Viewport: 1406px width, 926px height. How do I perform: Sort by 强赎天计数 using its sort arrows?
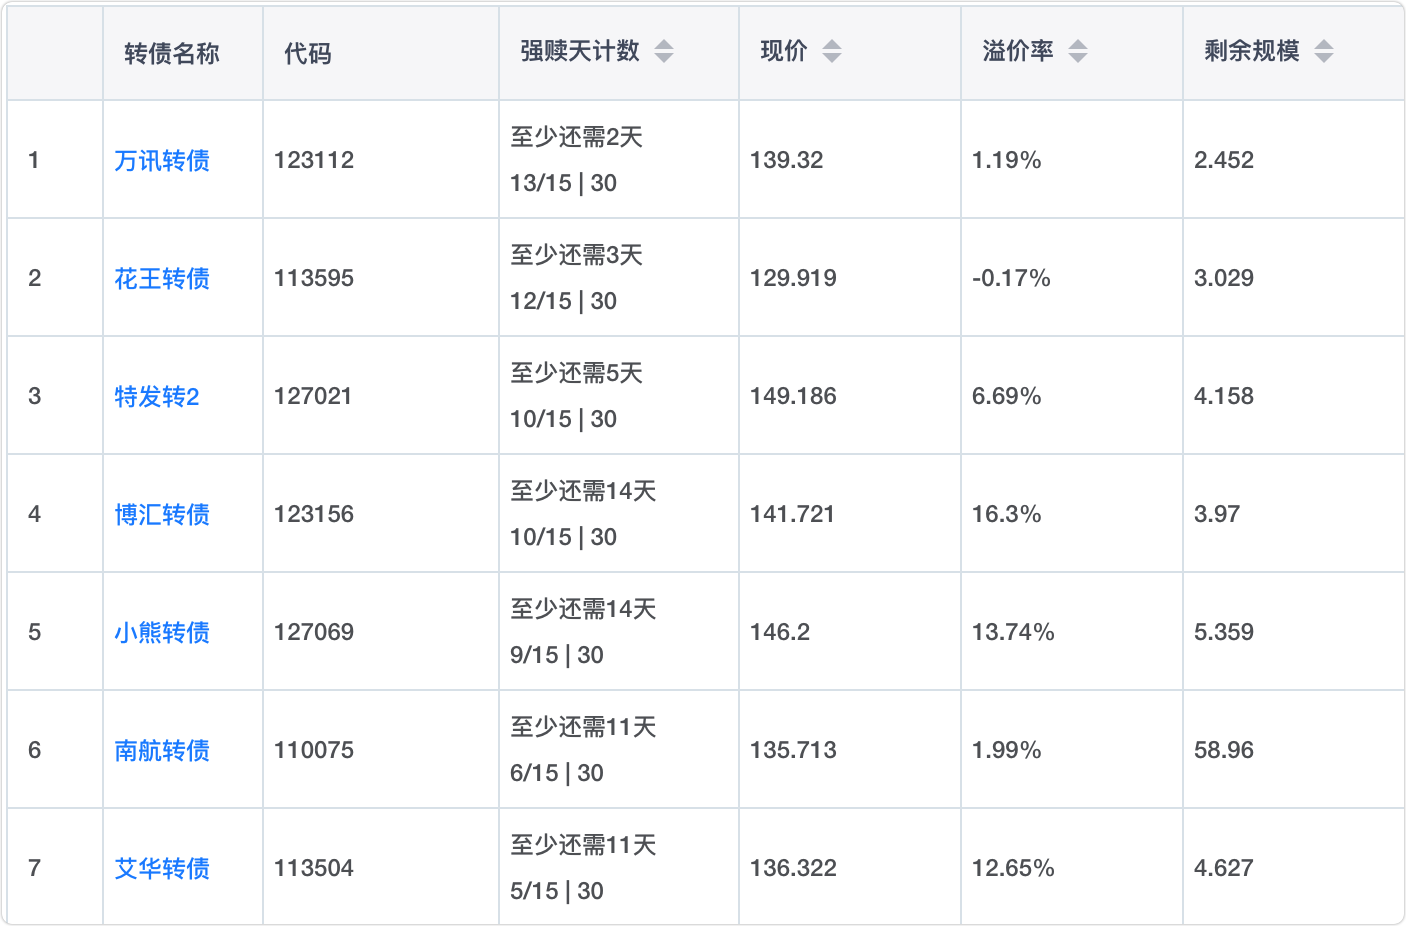tap(664, 51)
